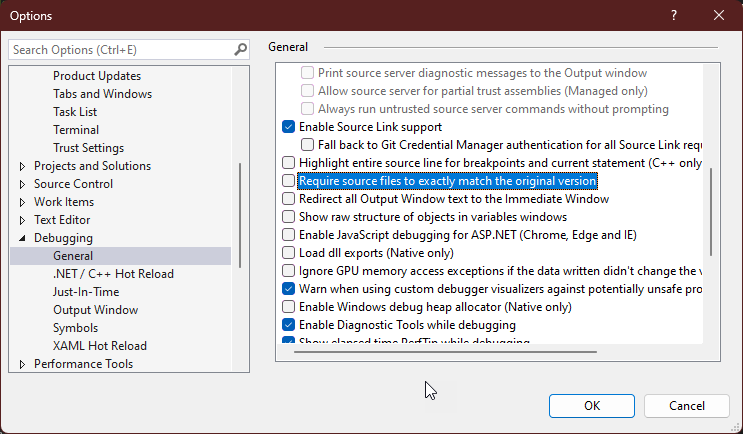Open XAML Hot Reload settings
This screenshot has width=743, height=434.
(100, 346)
